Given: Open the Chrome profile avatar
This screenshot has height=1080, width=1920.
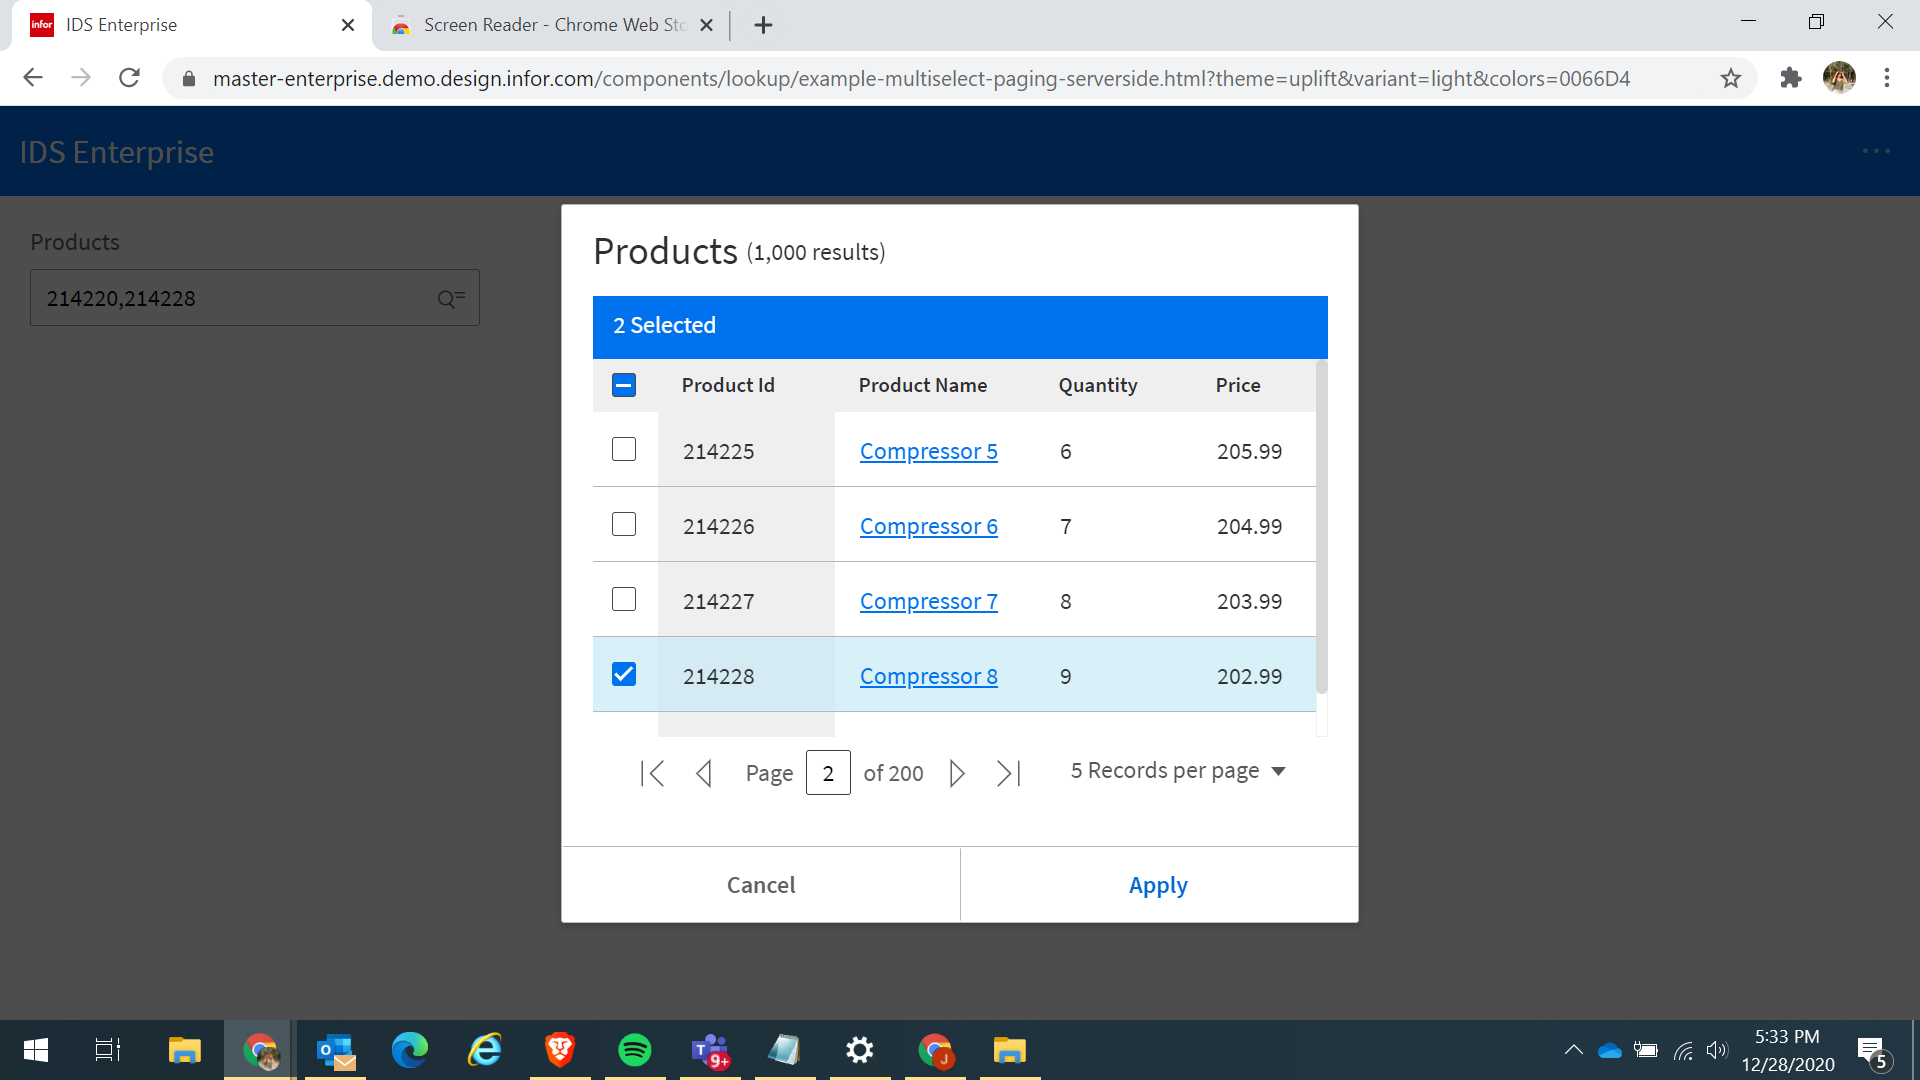Looking at the screenshot, I should [1839, 77].
